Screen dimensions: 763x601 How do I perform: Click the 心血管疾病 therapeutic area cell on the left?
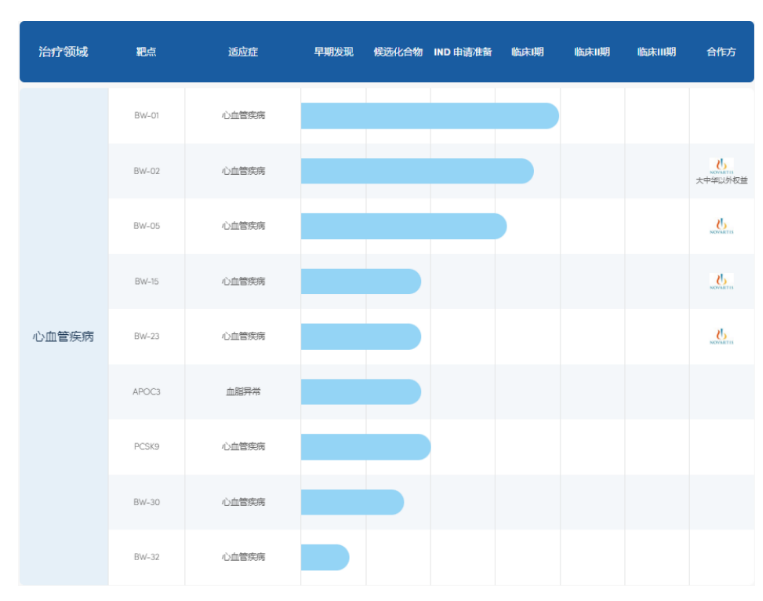[63, 337]
